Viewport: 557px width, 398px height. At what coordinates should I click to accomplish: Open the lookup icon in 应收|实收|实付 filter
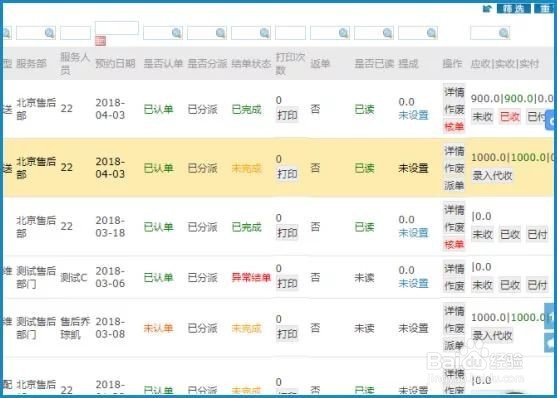503,33
